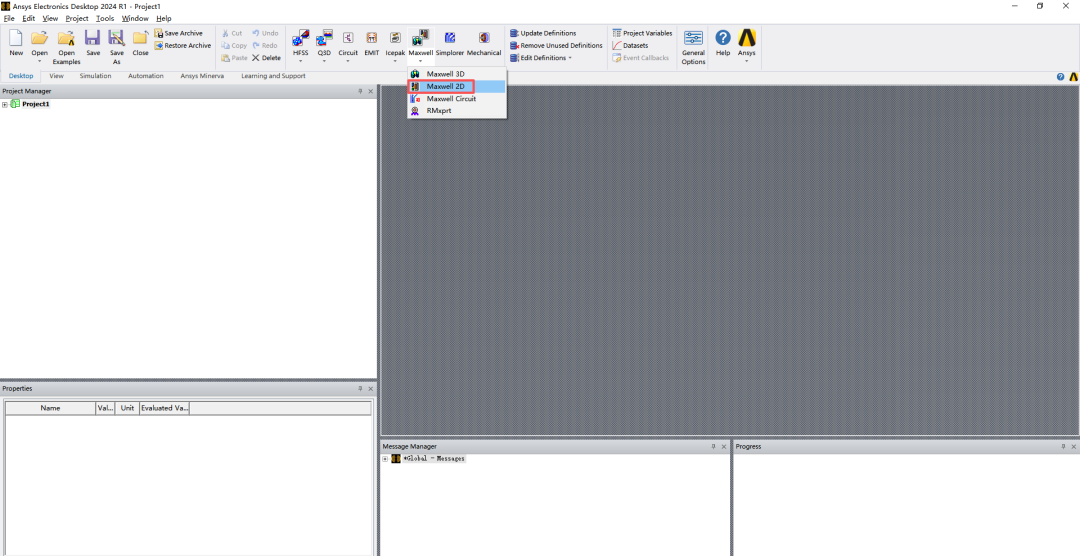The height and width of the screenshot is (556, 1080).
Task: Select Maxwell Circuit from dropdown
Action: tap(457, 99)
